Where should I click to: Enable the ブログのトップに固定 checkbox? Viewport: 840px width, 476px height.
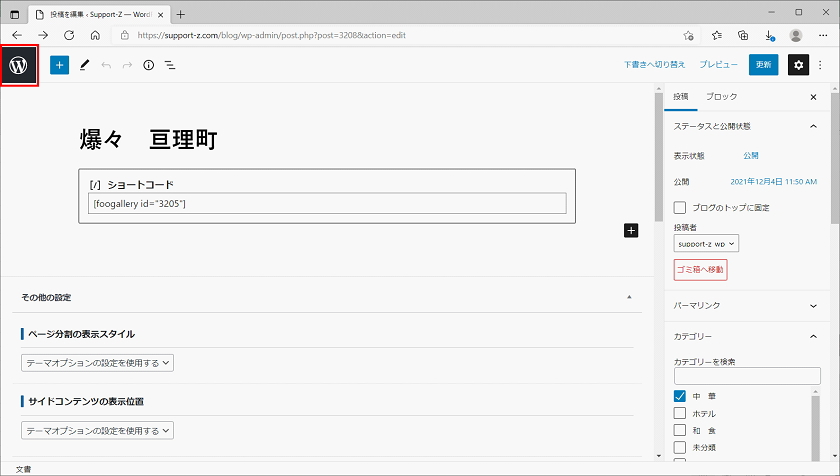click(680, 208)
